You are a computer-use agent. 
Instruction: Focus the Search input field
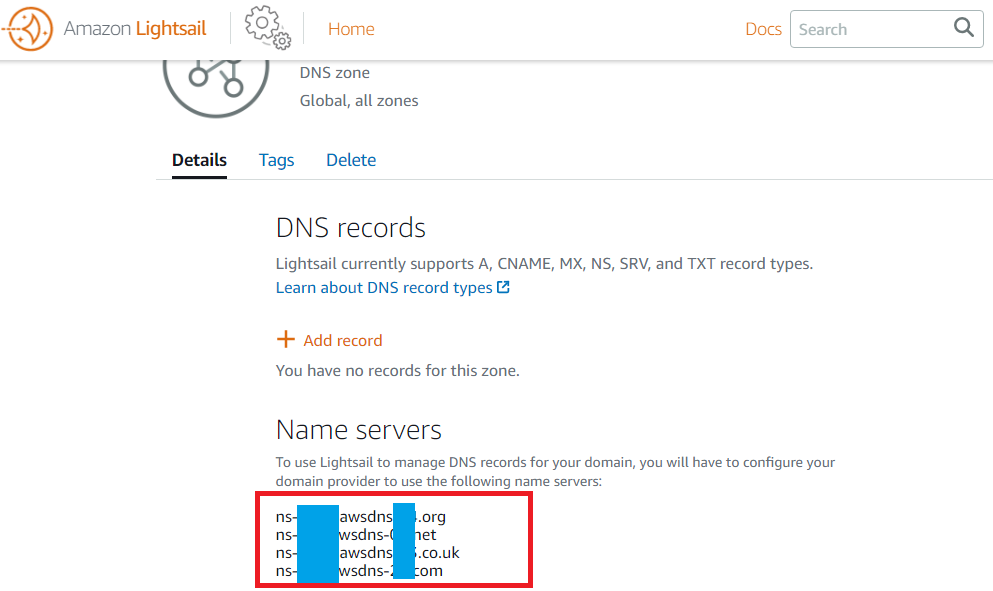click(x=868, y=29)
